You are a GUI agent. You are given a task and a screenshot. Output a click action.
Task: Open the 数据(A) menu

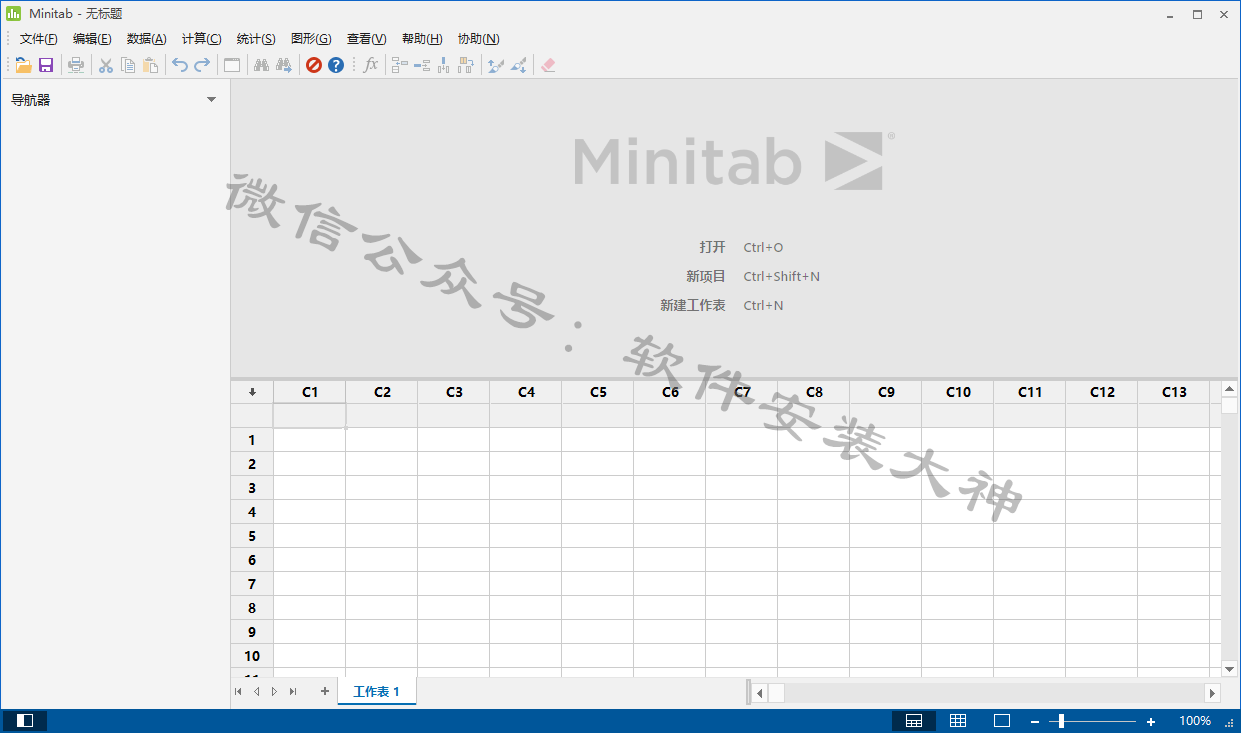(x=146, y=39)
